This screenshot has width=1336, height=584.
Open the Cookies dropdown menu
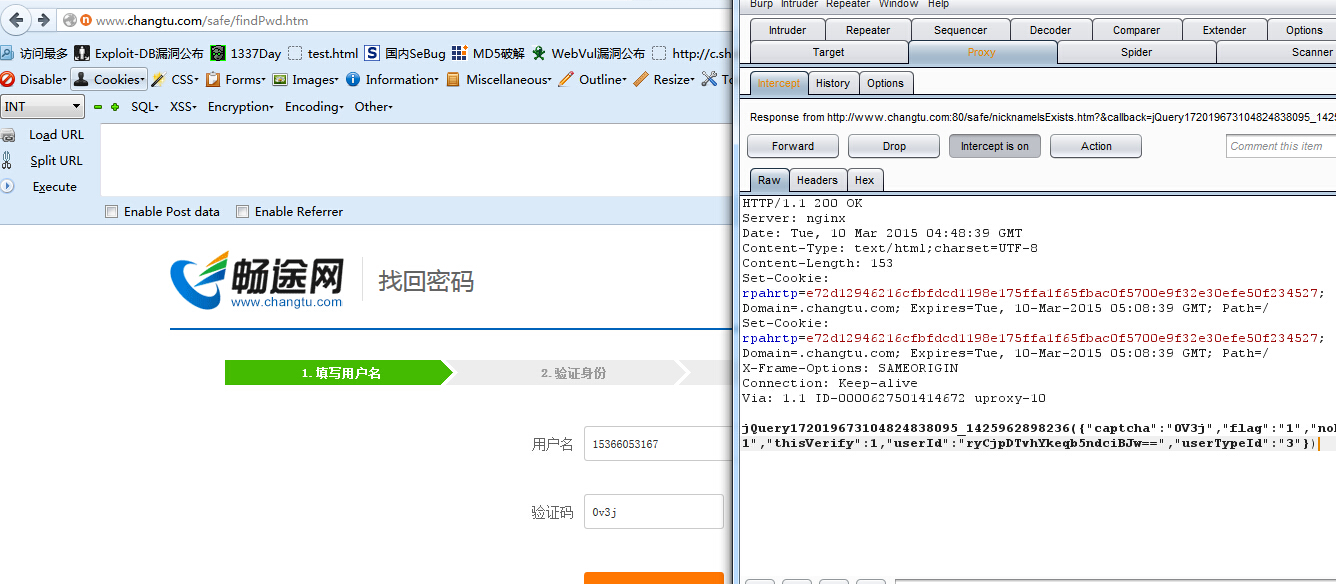pos(109,79)
